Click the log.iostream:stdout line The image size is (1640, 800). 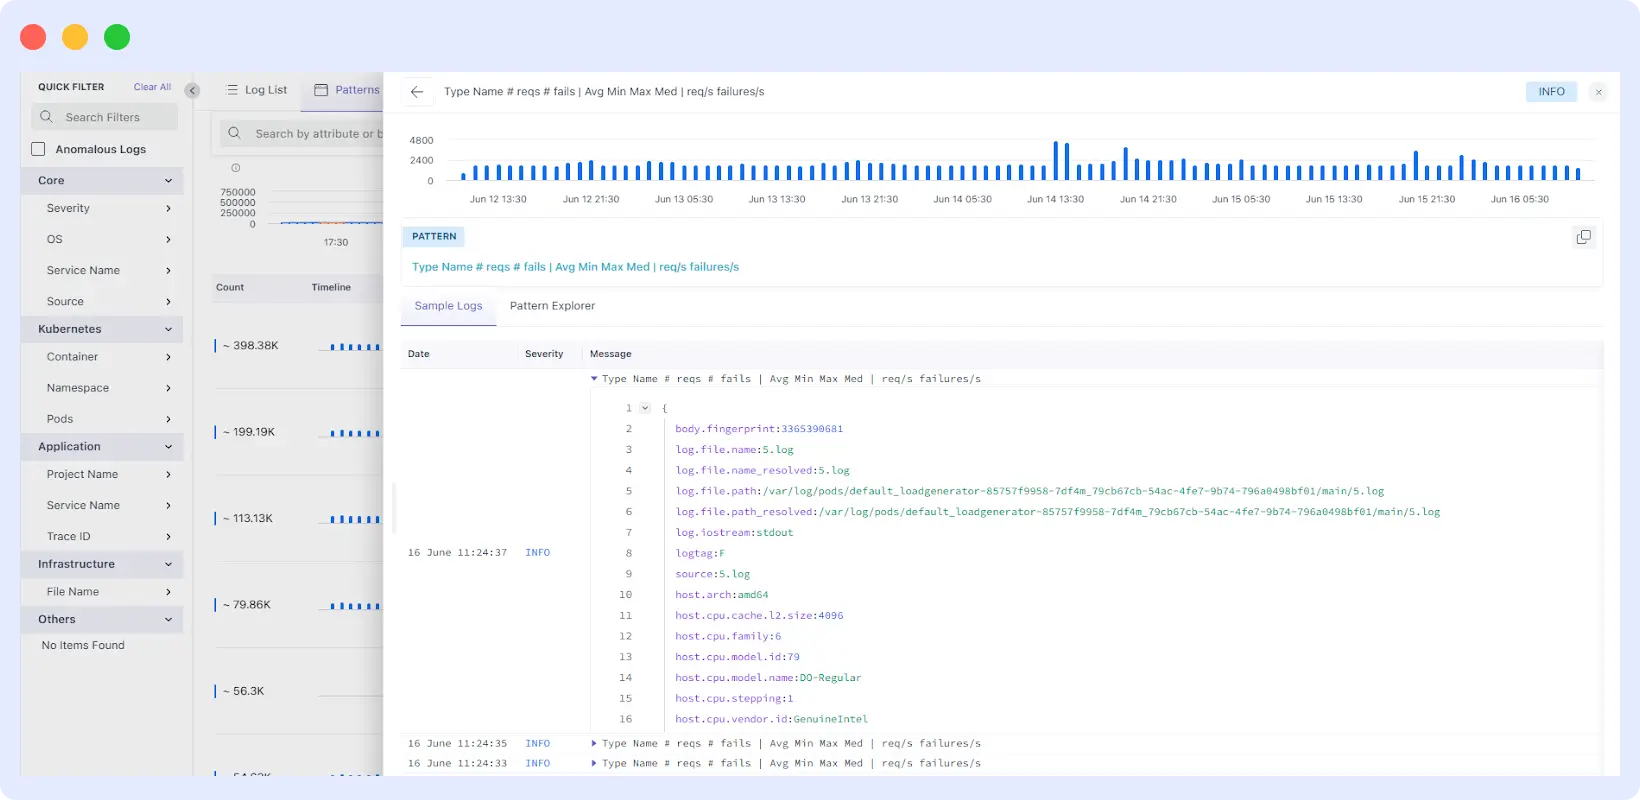734,533
